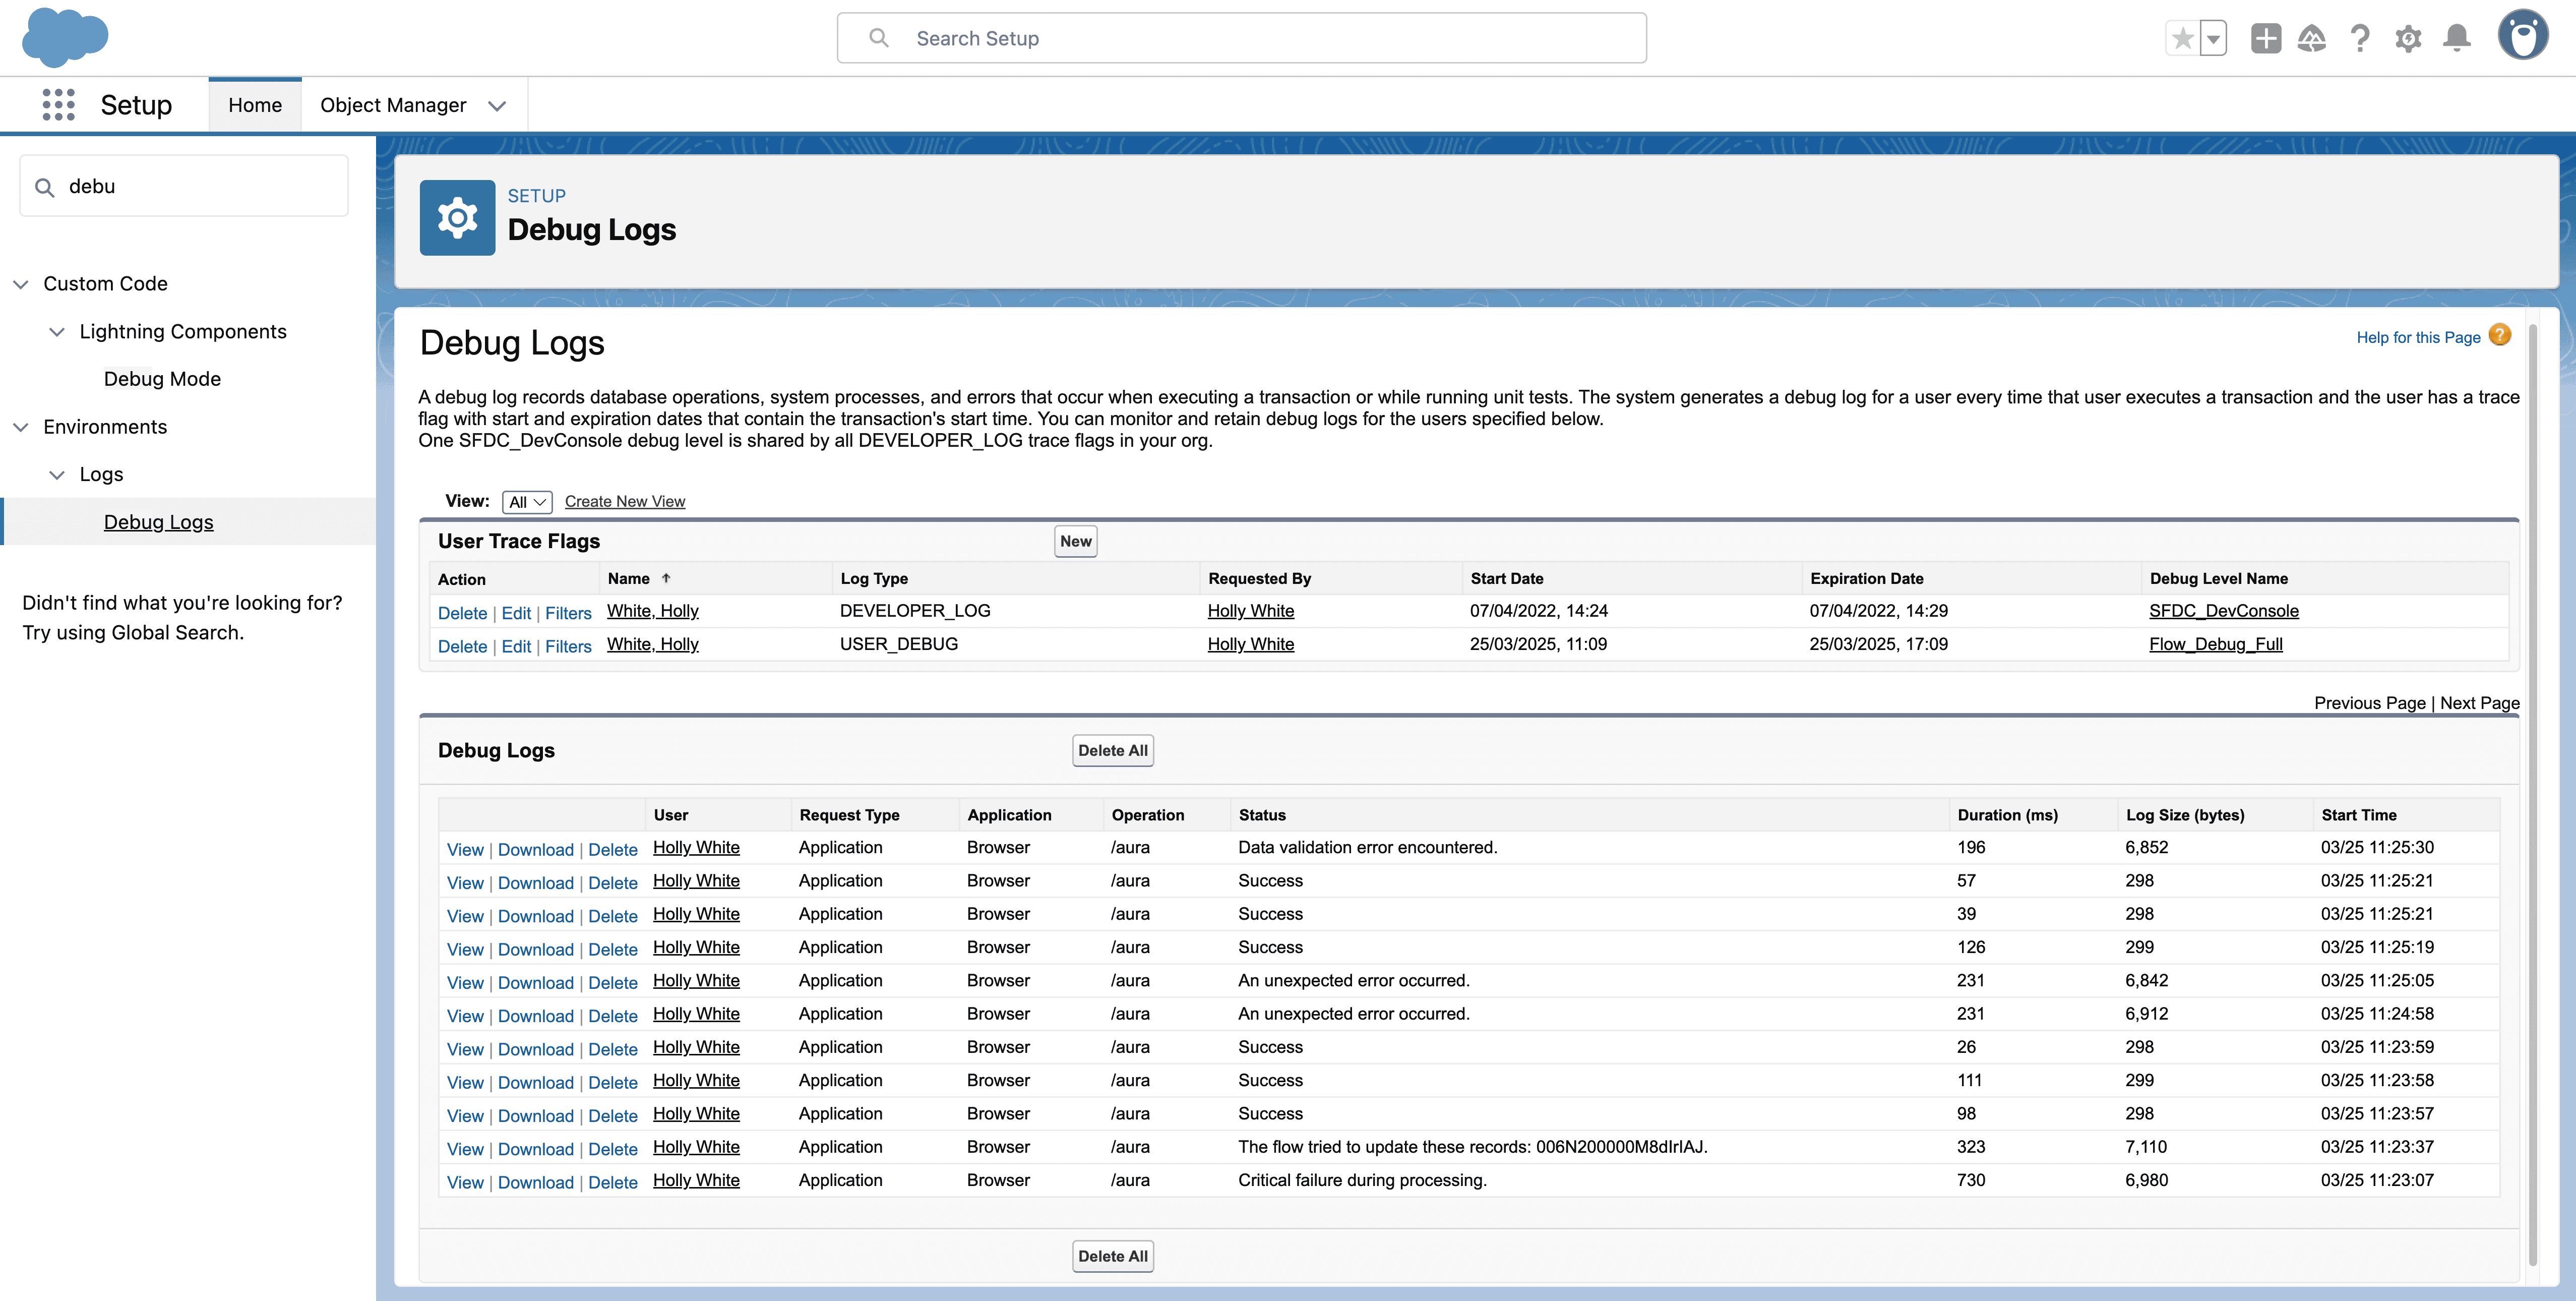Open the Trailhead guidance icon
The width and height of the screenshot is (2576, 1301).
click(2312, 38)
